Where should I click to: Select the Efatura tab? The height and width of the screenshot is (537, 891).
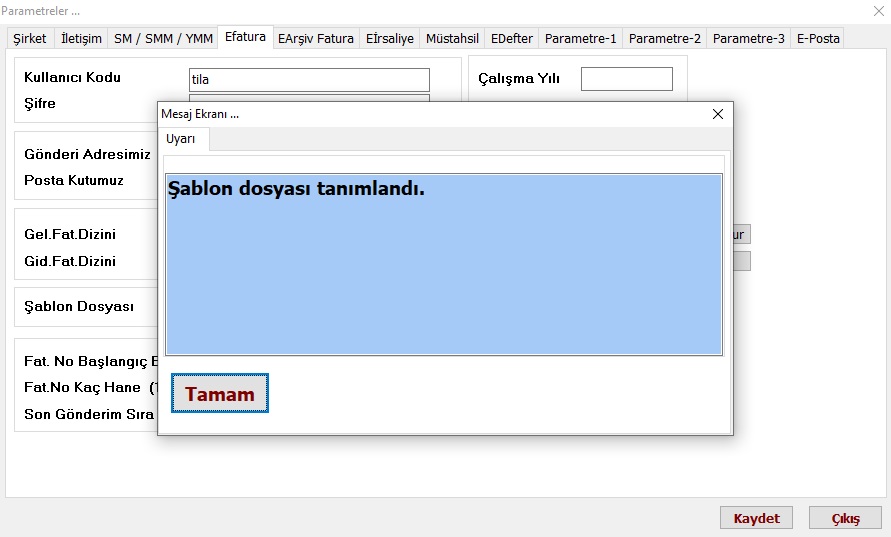245,37
